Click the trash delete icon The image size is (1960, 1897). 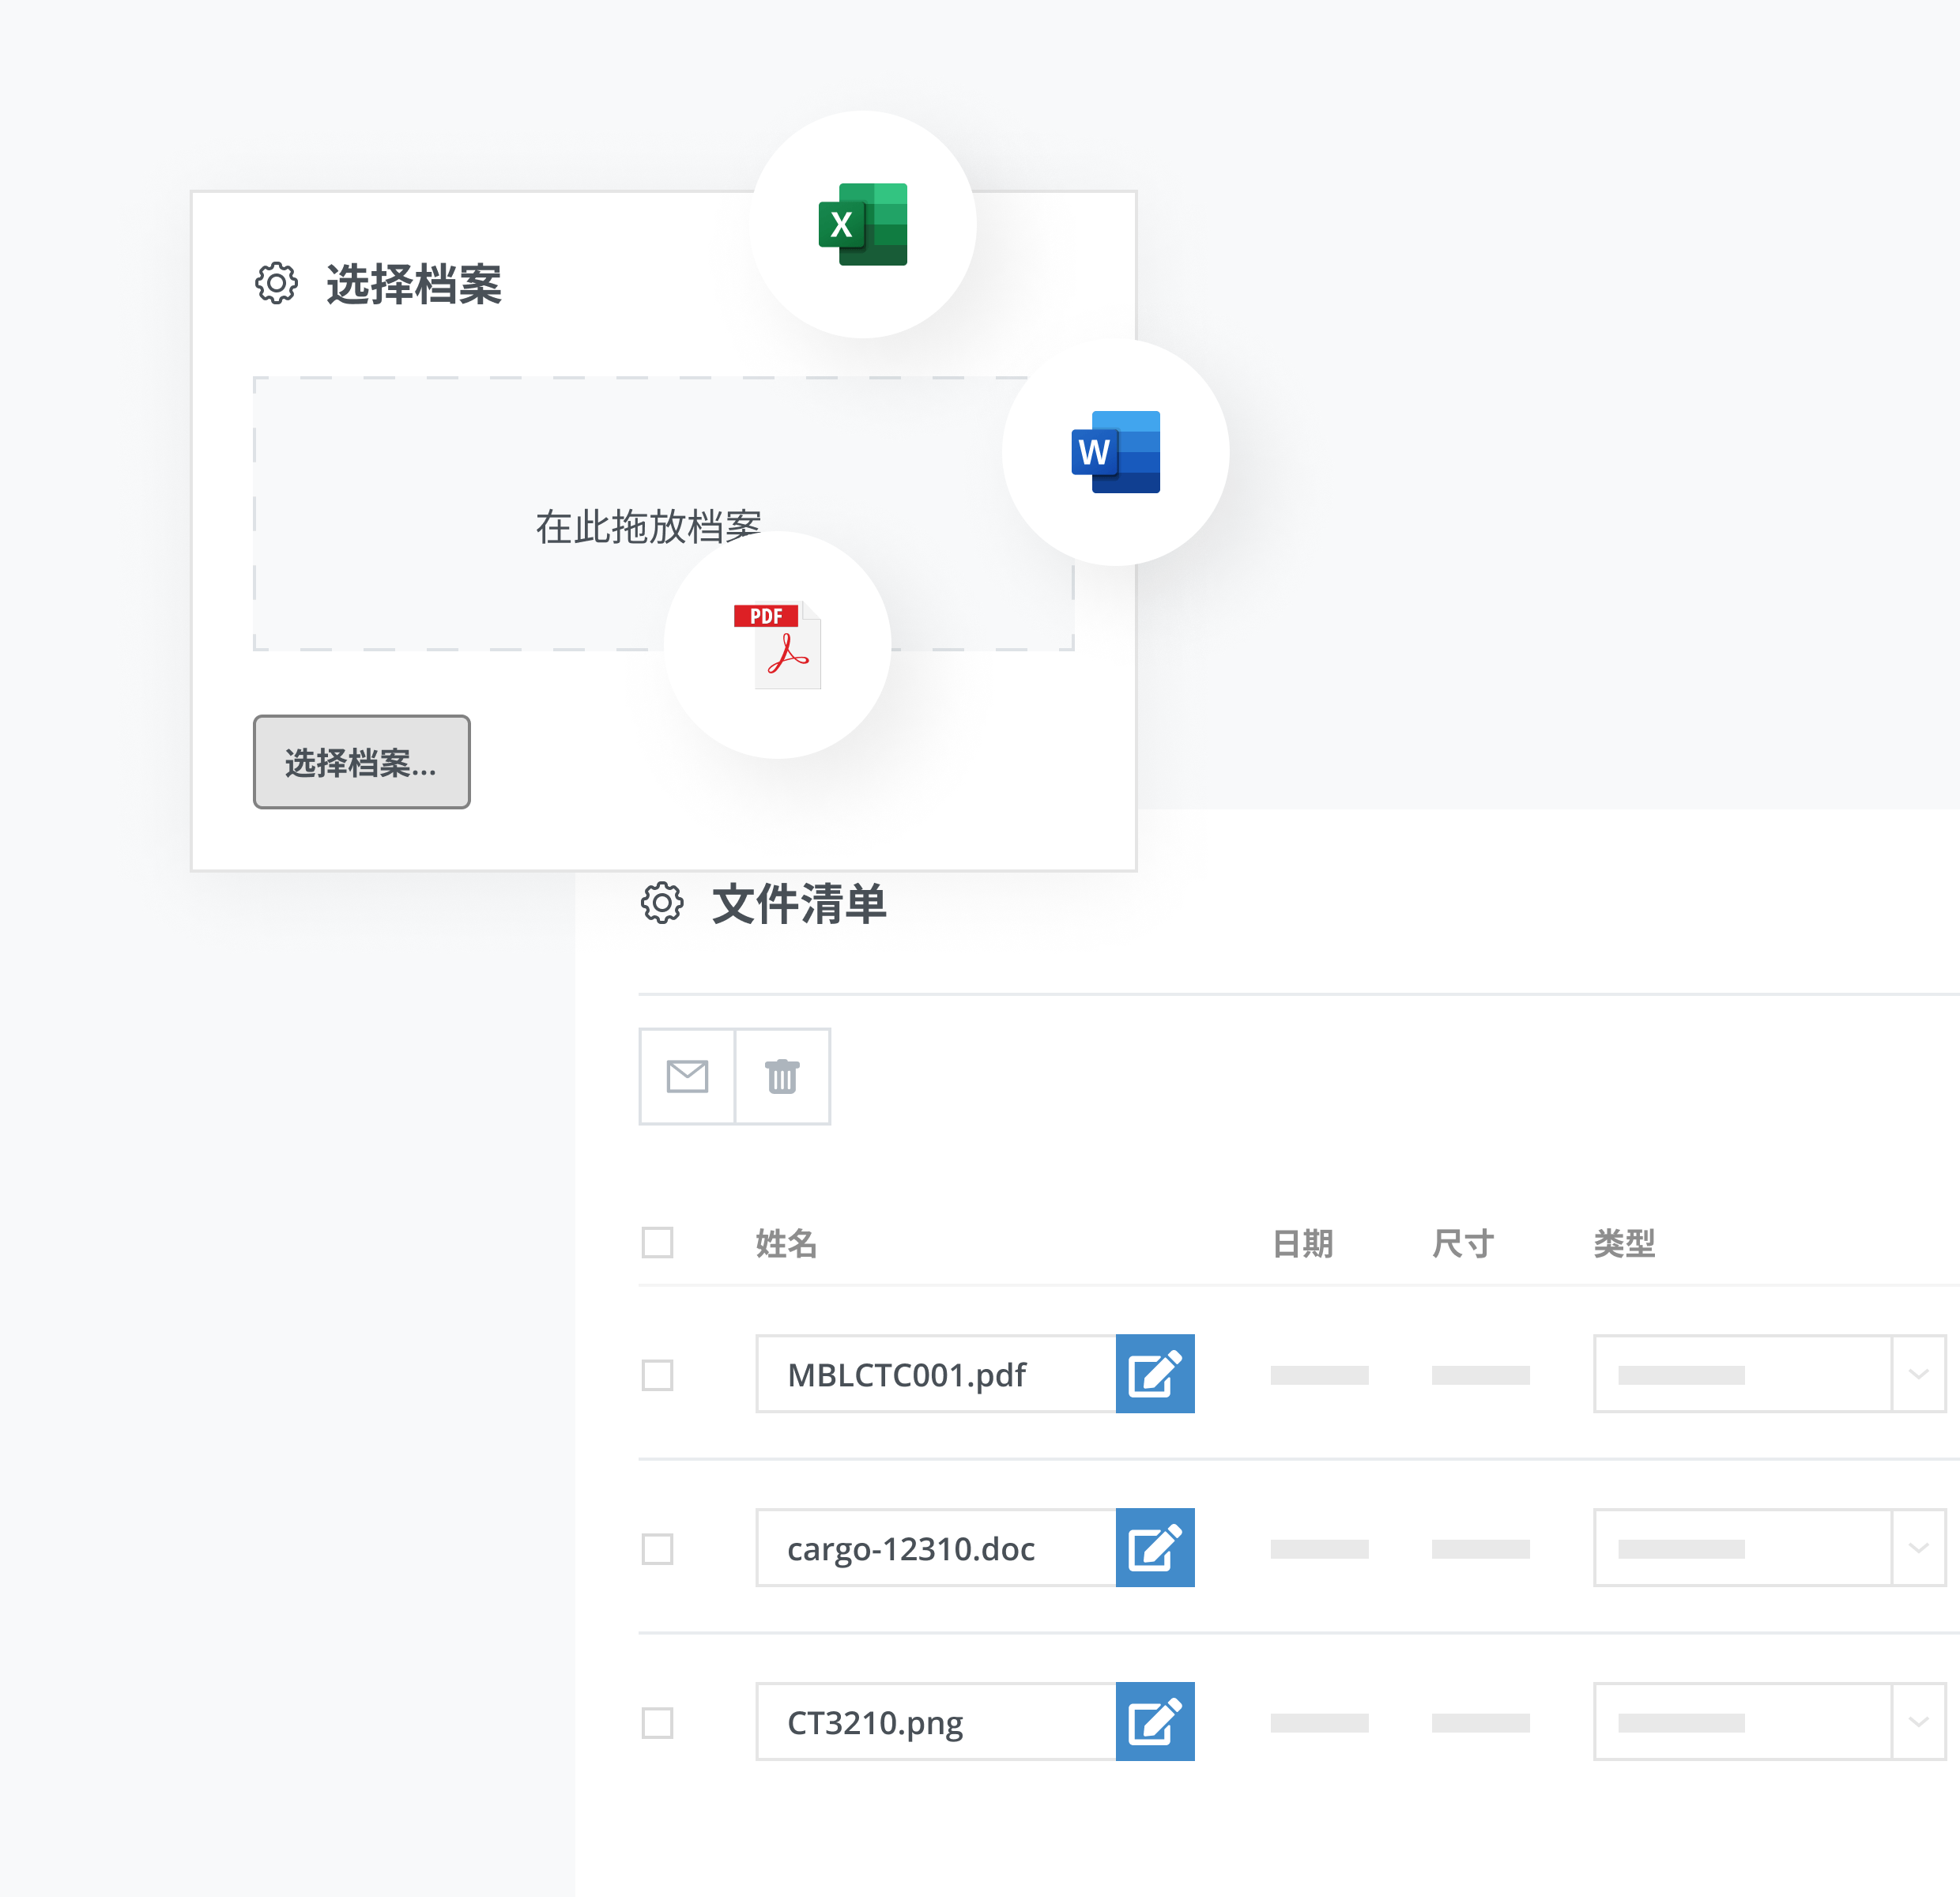point(782,1077)
